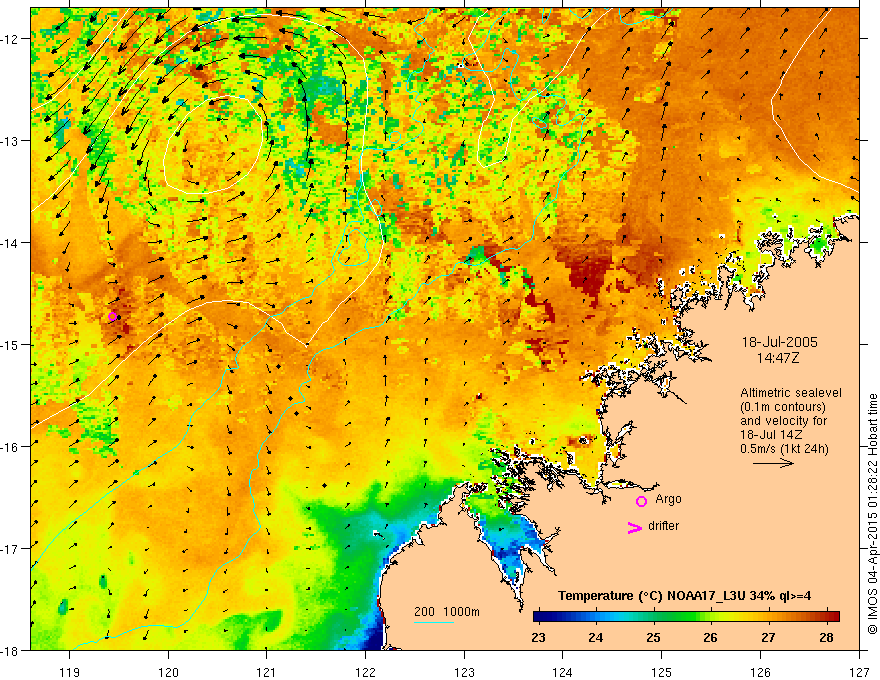Image resolution: width=880 pixels, height=680 pixels.
Task: Click longitude axis label 120
Action: click(168, 672)
